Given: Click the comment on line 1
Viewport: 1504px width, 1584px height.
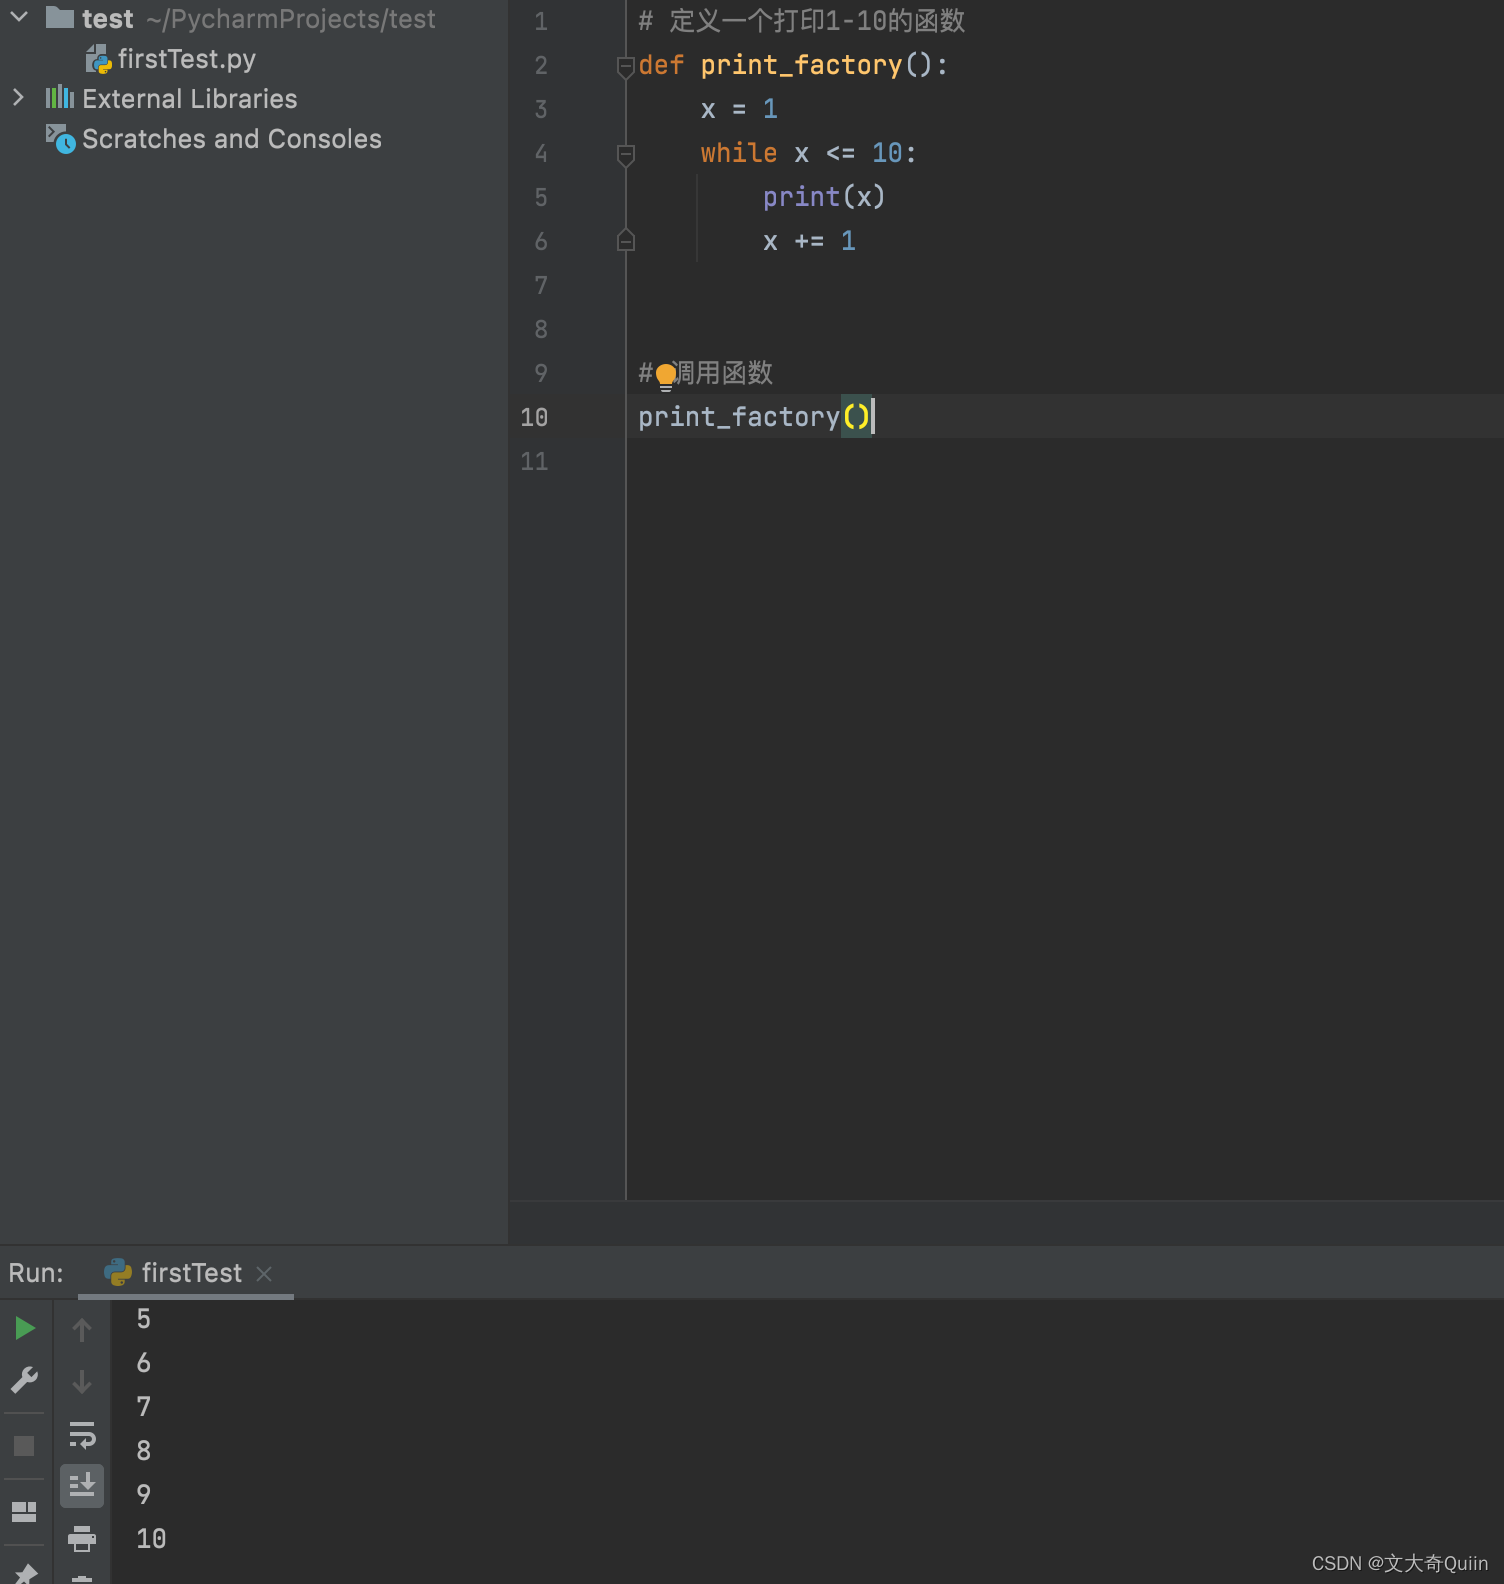Looking at the screenshot, I should (801, 21).
